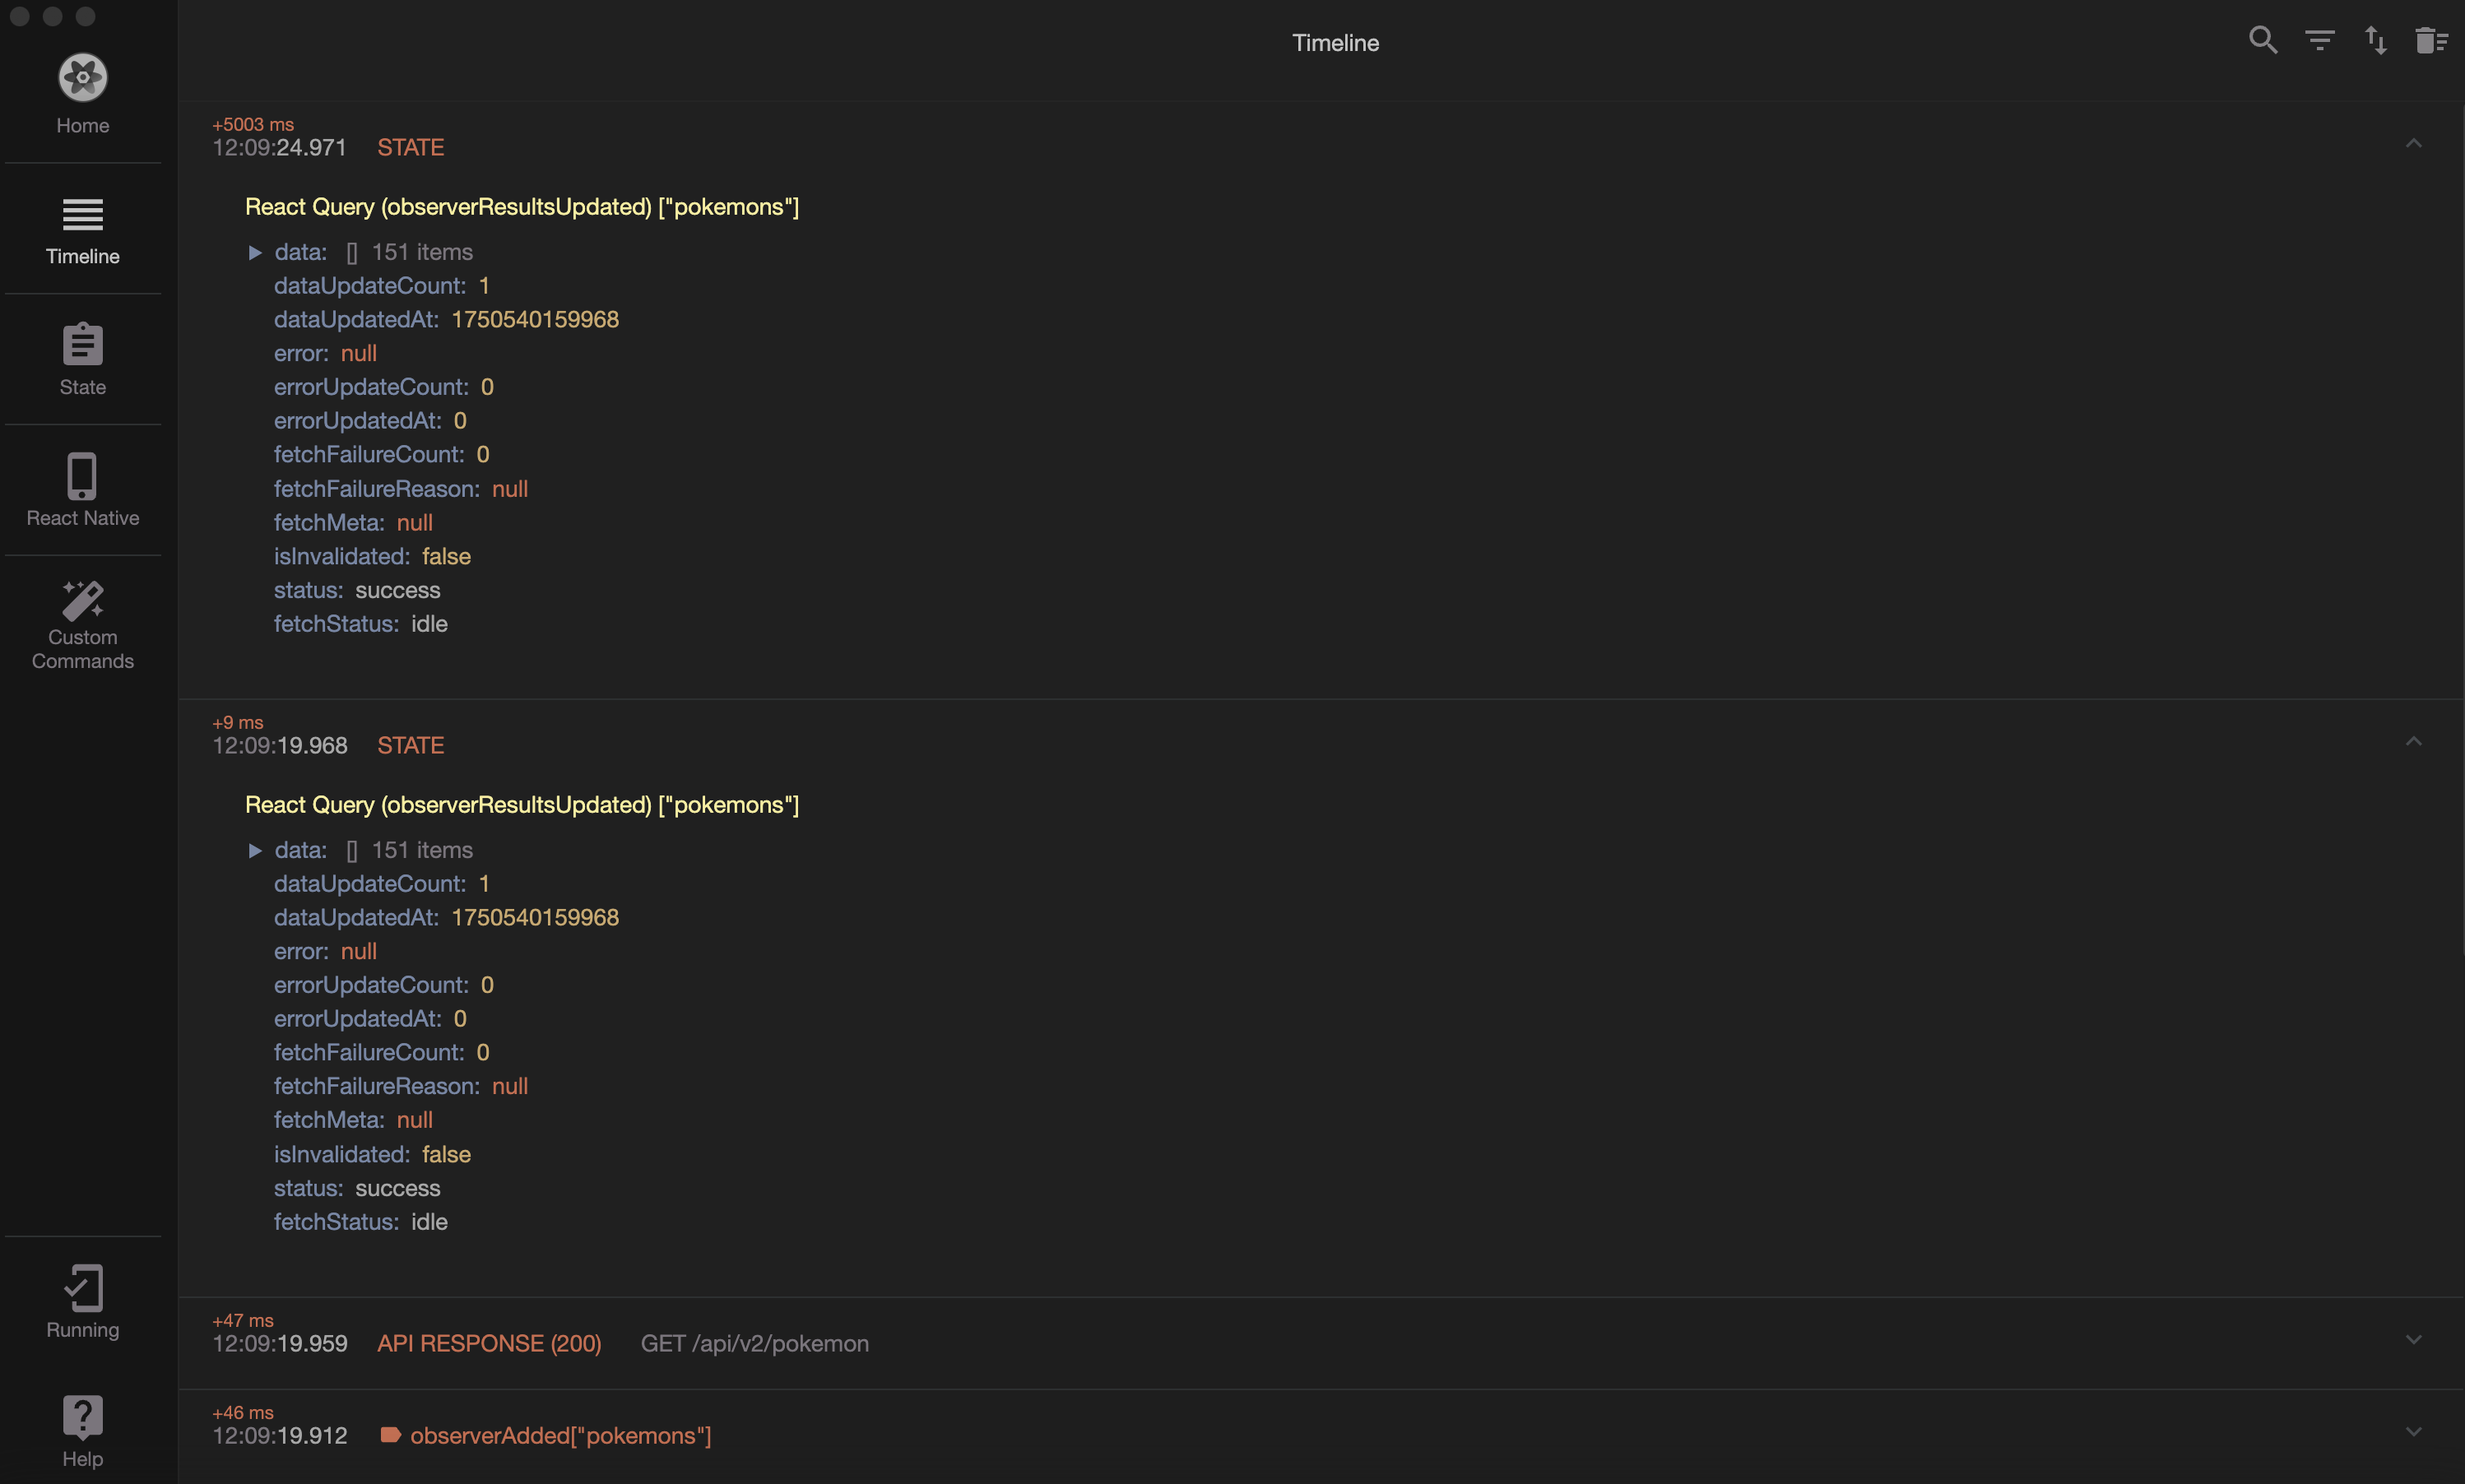The image size is (2465, 1484).
Task: Clear the timeline with trash icon
Action: click(x=2431, y=41)
